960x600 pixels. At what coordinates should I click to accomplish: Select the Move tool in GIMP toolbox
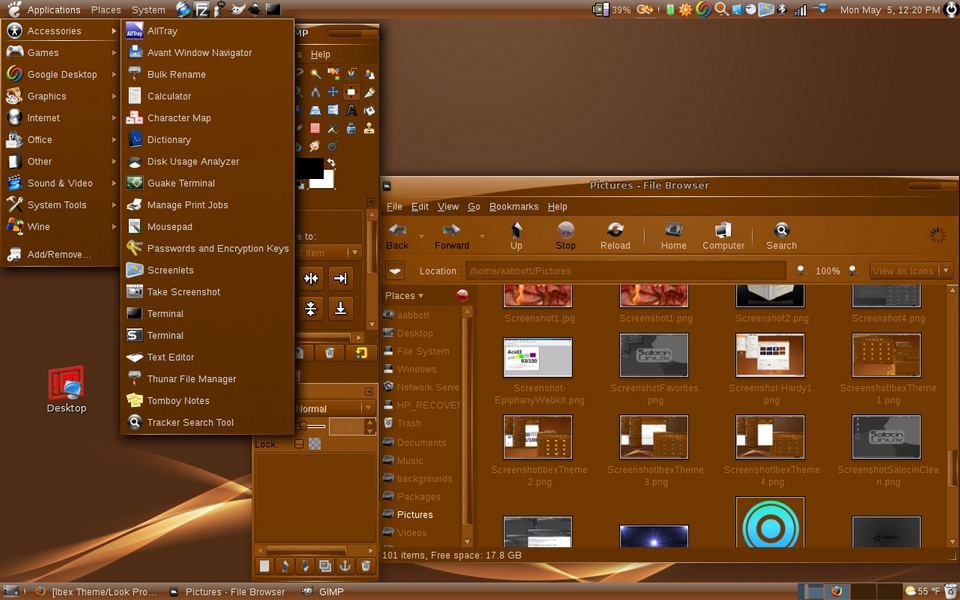pyautogui.click(x=333, y=92)
